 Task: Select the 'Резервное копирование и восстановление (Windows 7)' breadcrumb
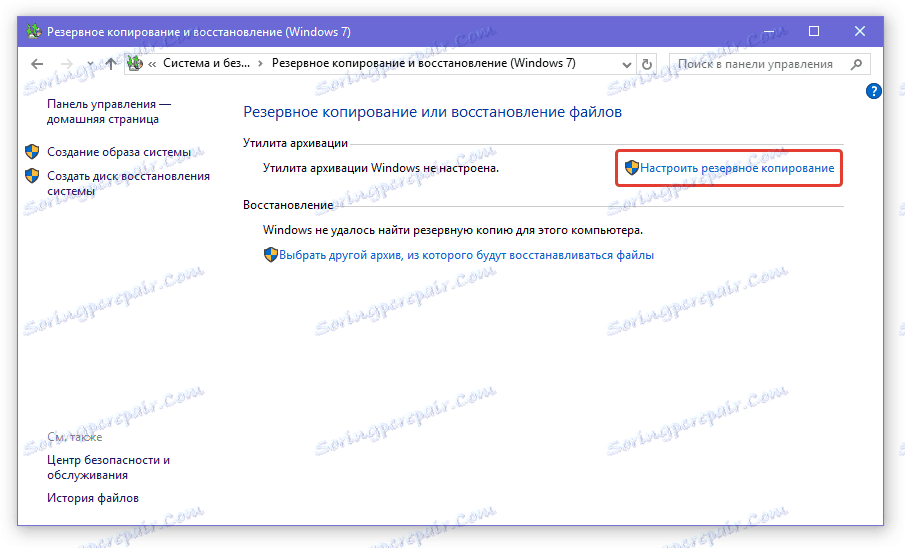click(x=424, y=64)
